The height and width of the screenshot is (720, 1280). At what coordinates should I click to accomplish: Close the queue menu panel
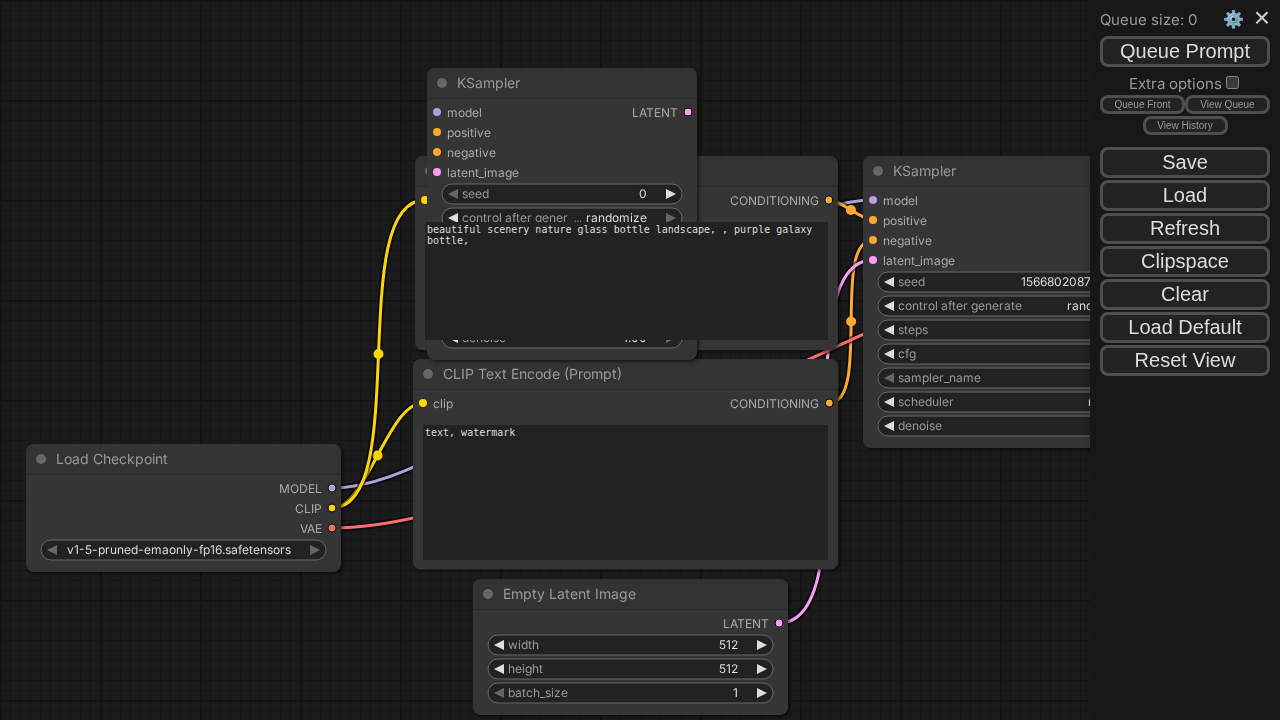coord(1262,18)
